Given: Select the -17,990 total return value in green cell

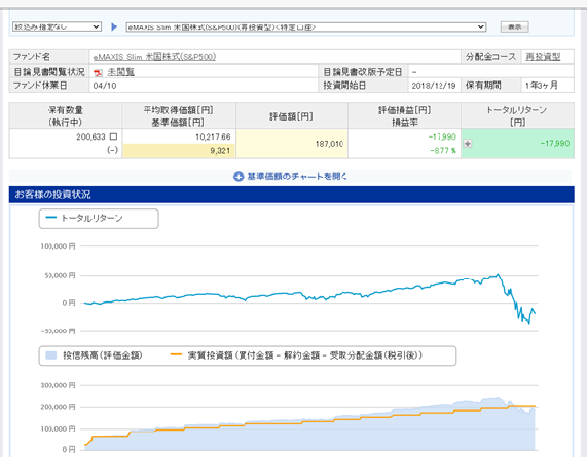Looking at the screenshot, I should click(x=555, y=143).
